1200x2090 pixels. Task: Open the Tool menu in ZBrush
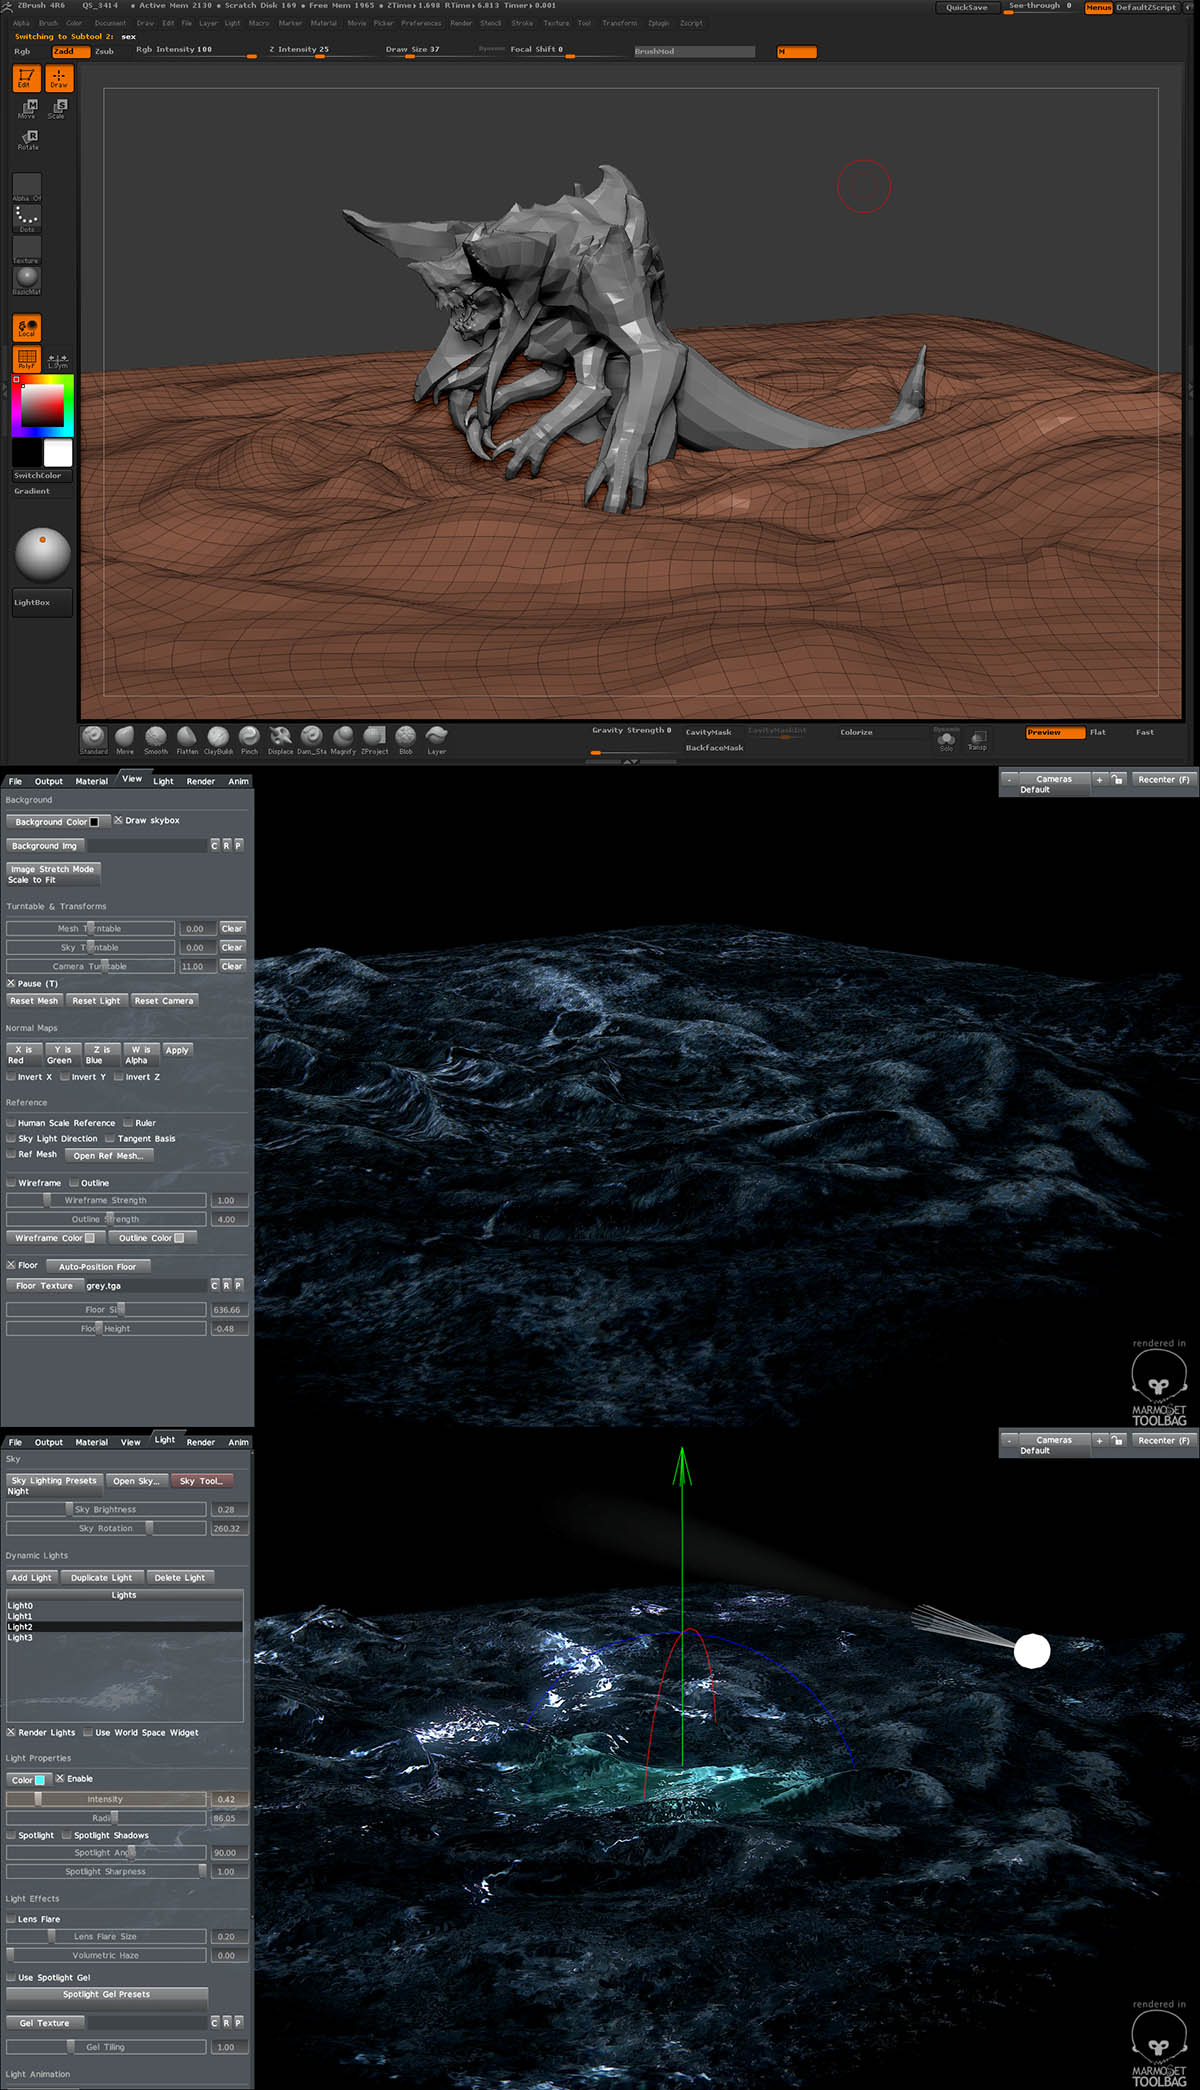(x=584, y=23)
